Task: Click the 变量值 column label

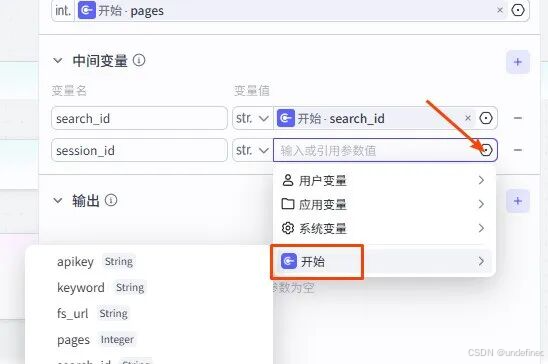Action: 252,91
